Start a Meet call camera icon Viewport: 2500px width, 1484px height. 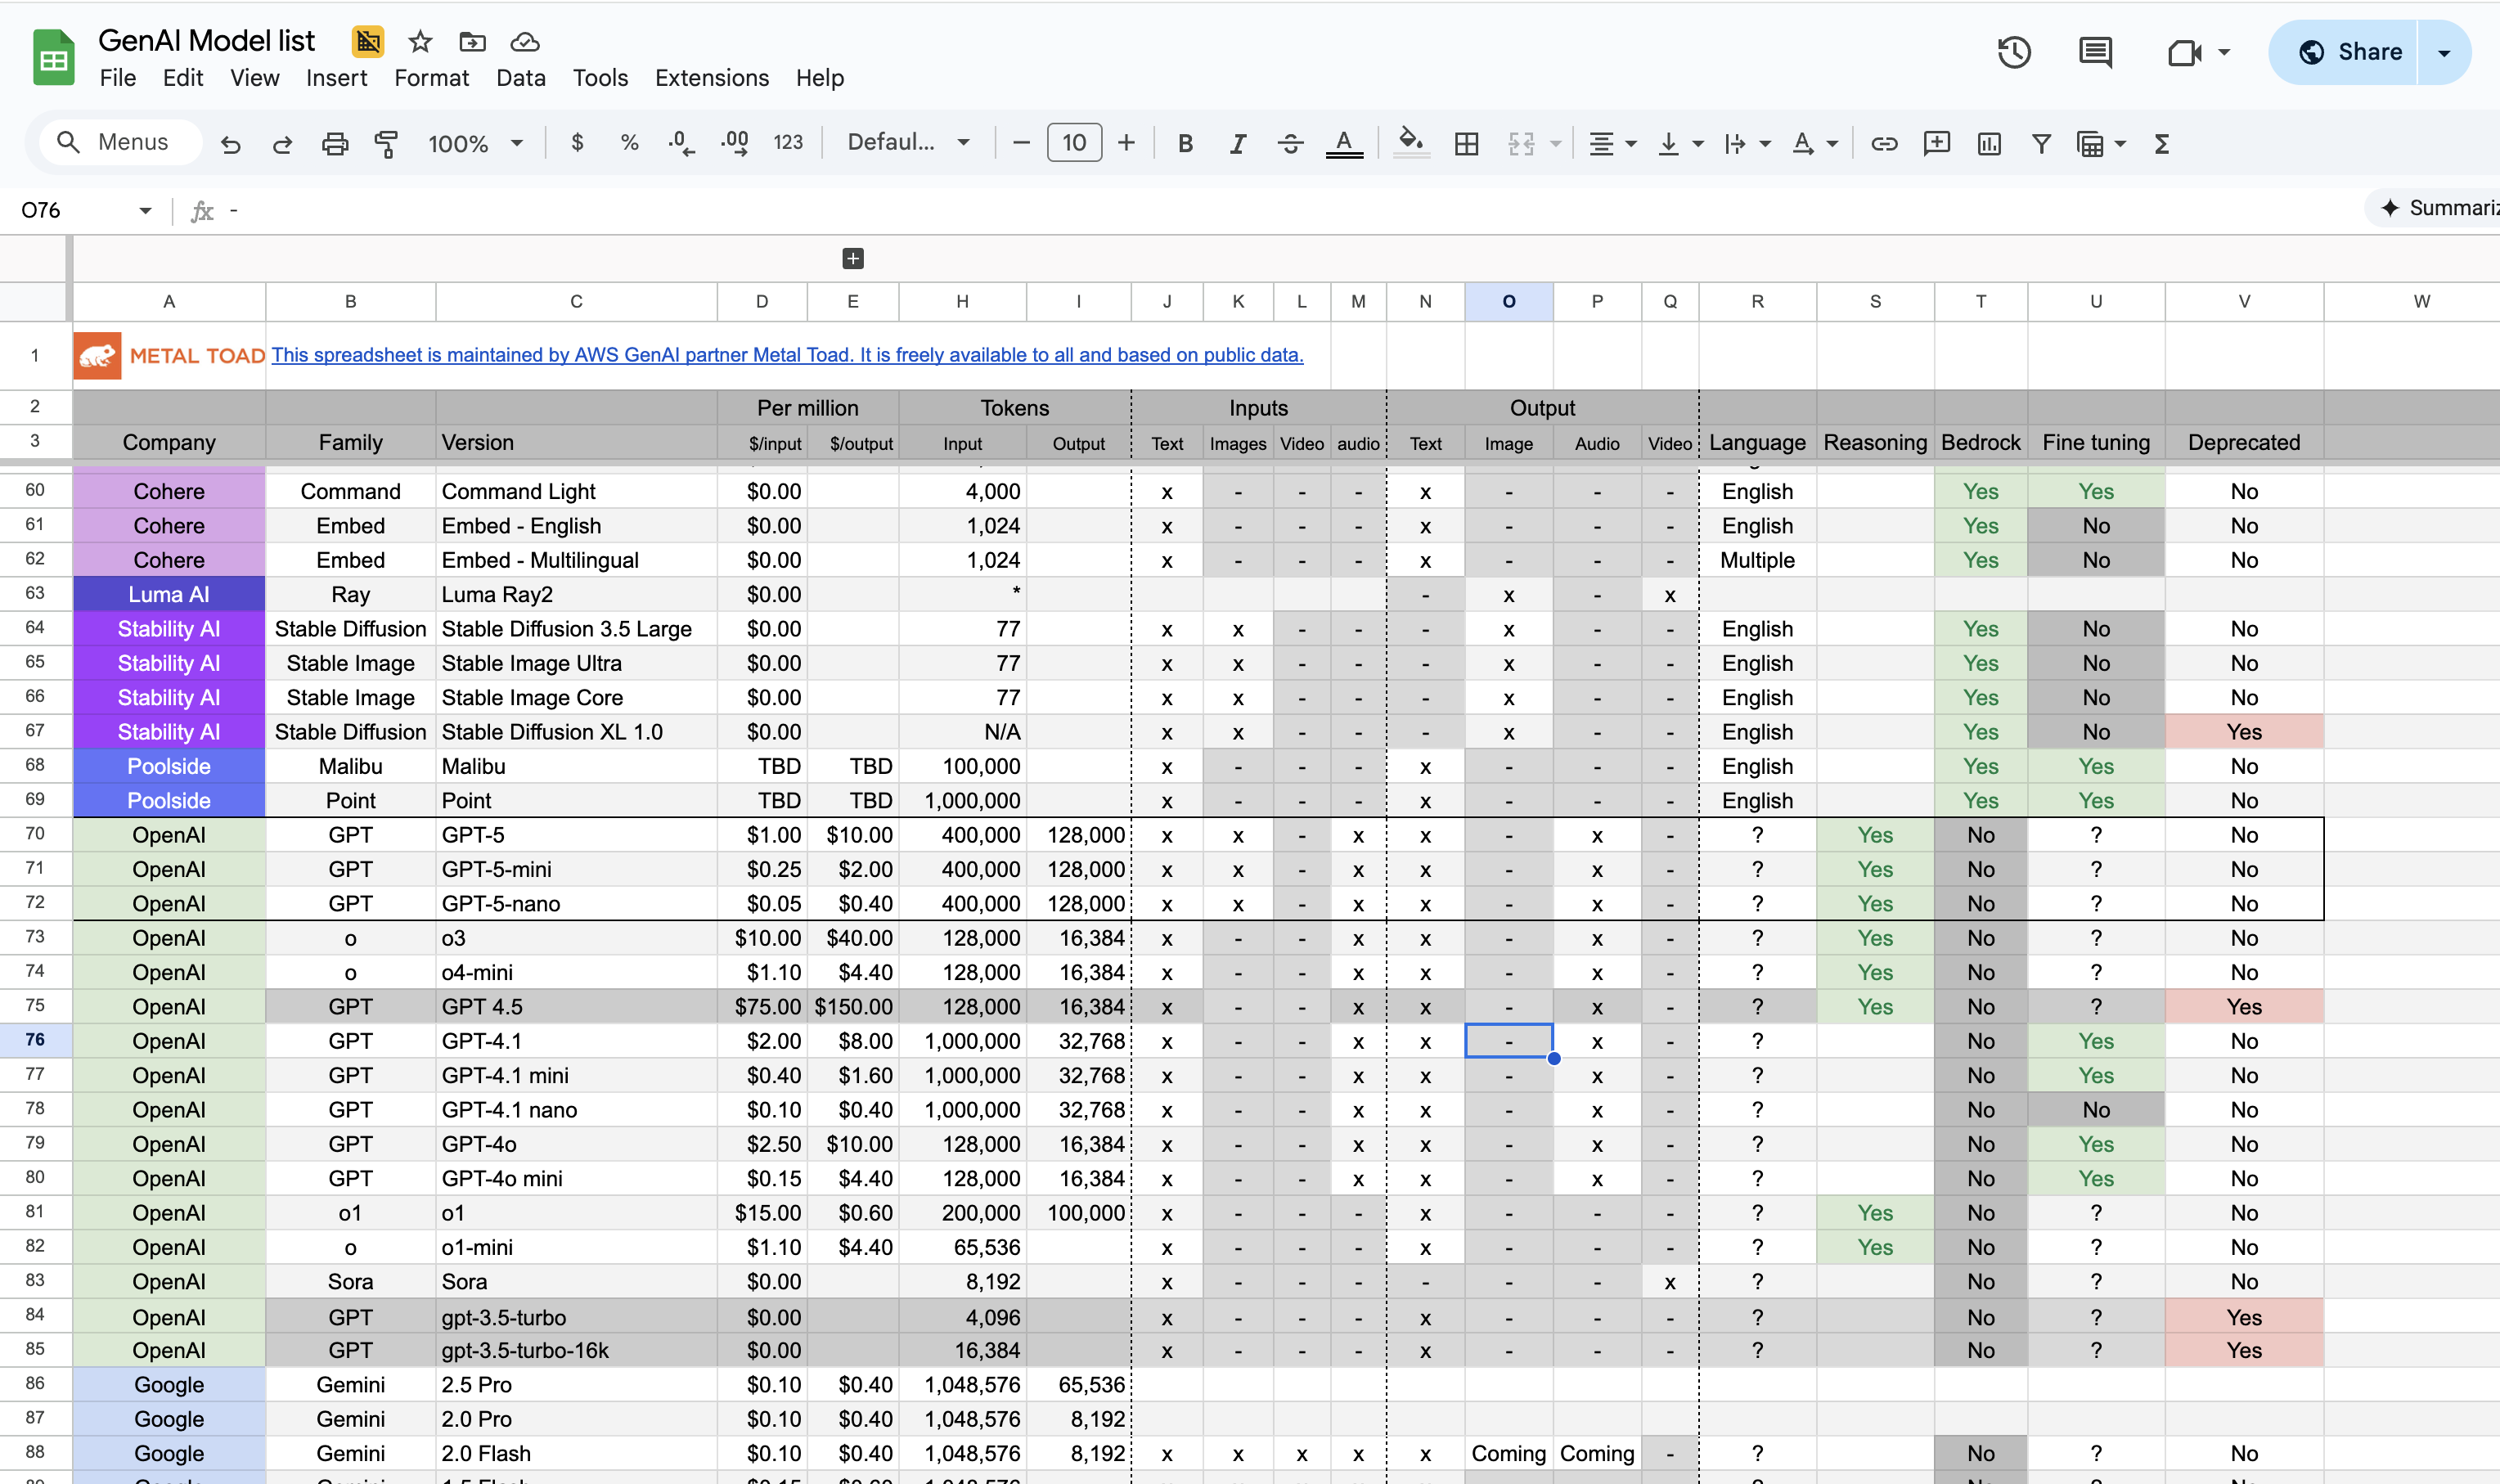2185,52
